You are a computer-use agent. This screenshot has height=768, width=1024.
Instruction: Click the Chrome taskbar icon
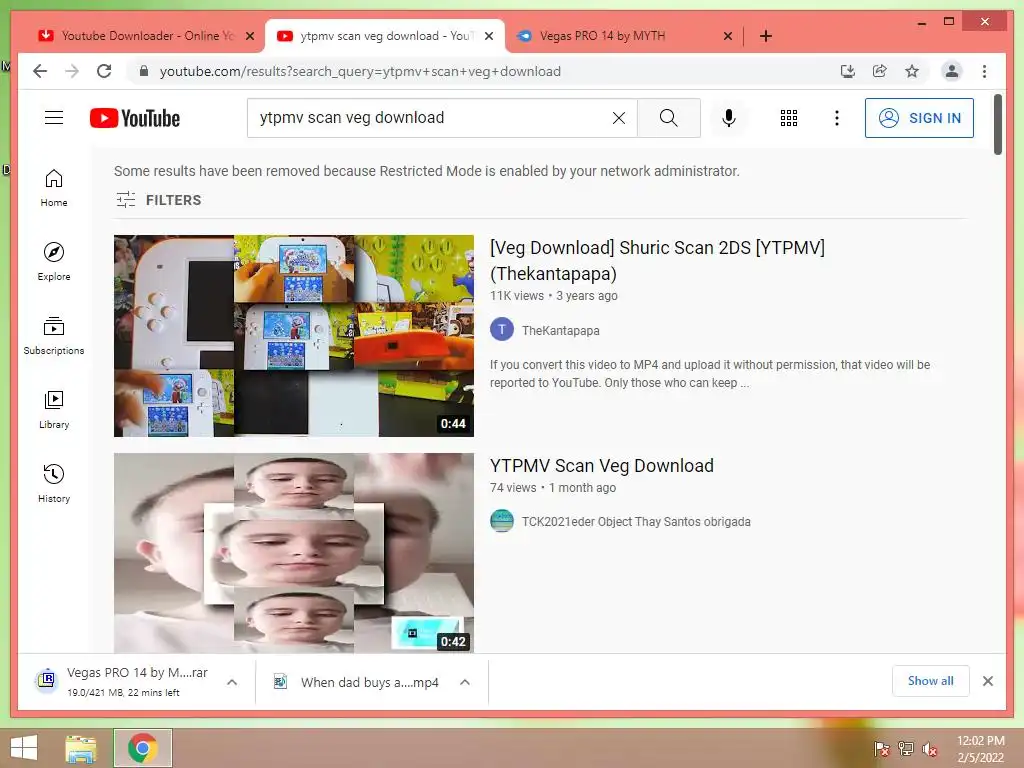click(x=143, y=748)
